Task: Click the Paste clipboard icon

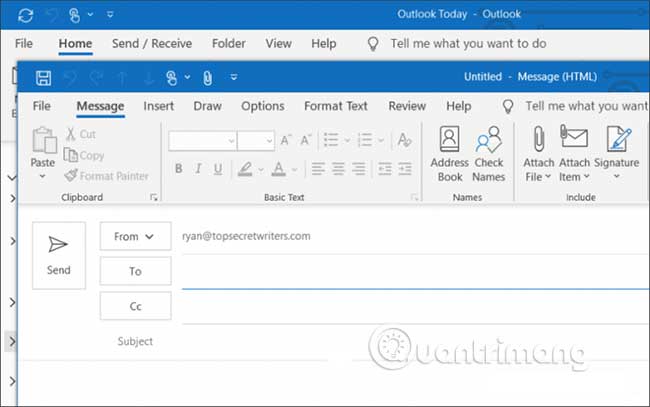Action: [44, 141]
